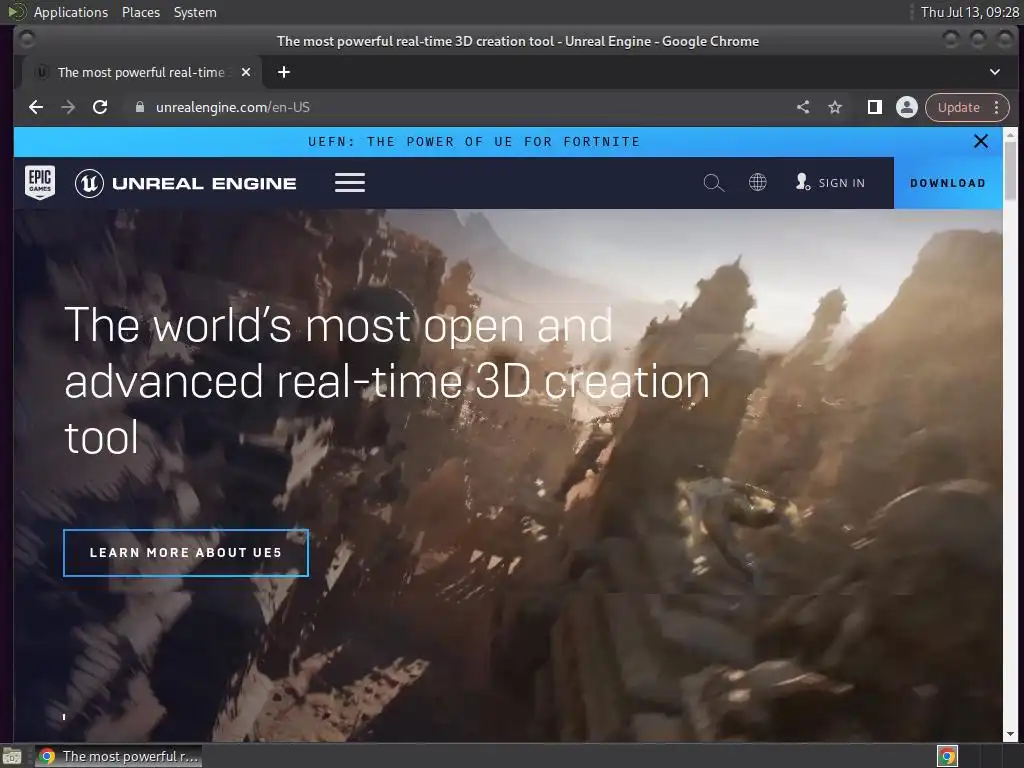
Task: Open the site search magnifier
Action: click(x=714, y=183)
